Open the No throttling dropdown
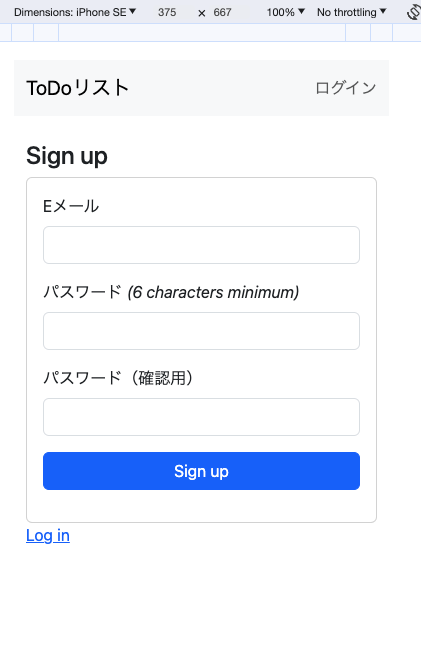This screenshot has height=645, width=421. click(351, 12)
